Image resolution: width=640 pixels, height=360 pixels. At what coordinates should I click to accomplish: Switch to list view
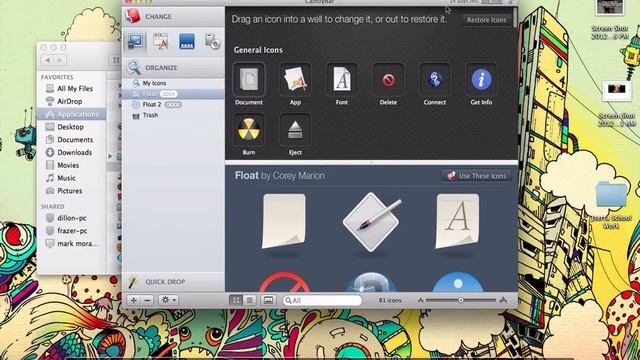click(250, 300)
